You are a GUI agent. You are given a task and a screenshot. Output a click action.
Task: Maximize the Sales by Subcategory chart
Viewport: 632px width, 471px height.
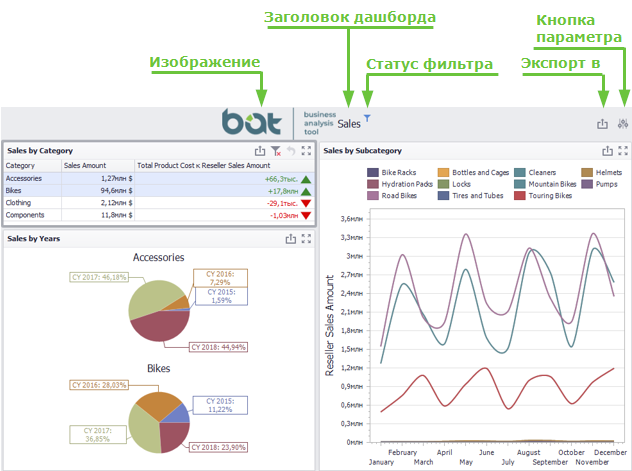623,151
